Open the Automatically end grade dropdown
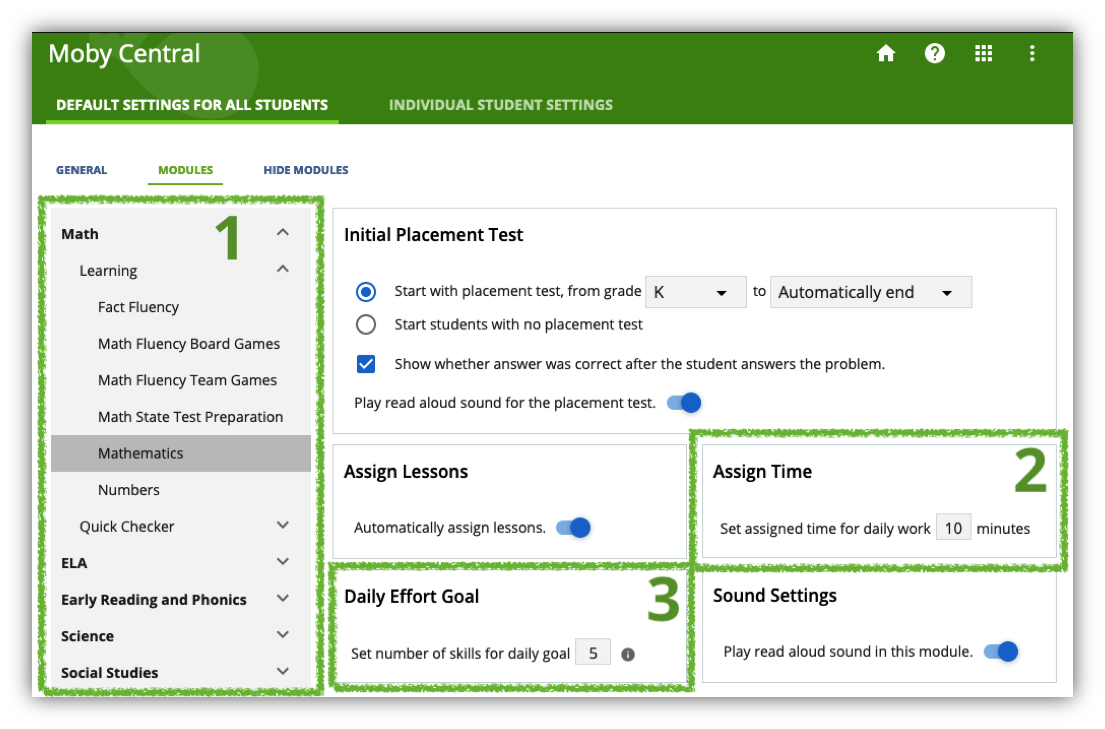The width and height of the screenshot is (1105, 729). 870,291
